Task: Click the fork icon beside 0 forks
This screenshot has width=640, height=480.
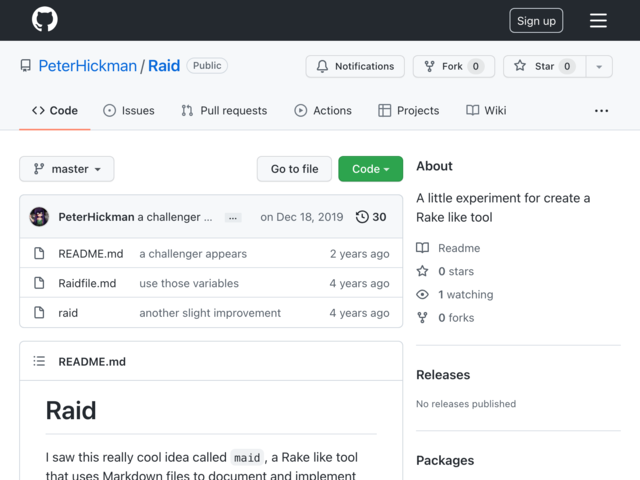Action: coord(422,318)
